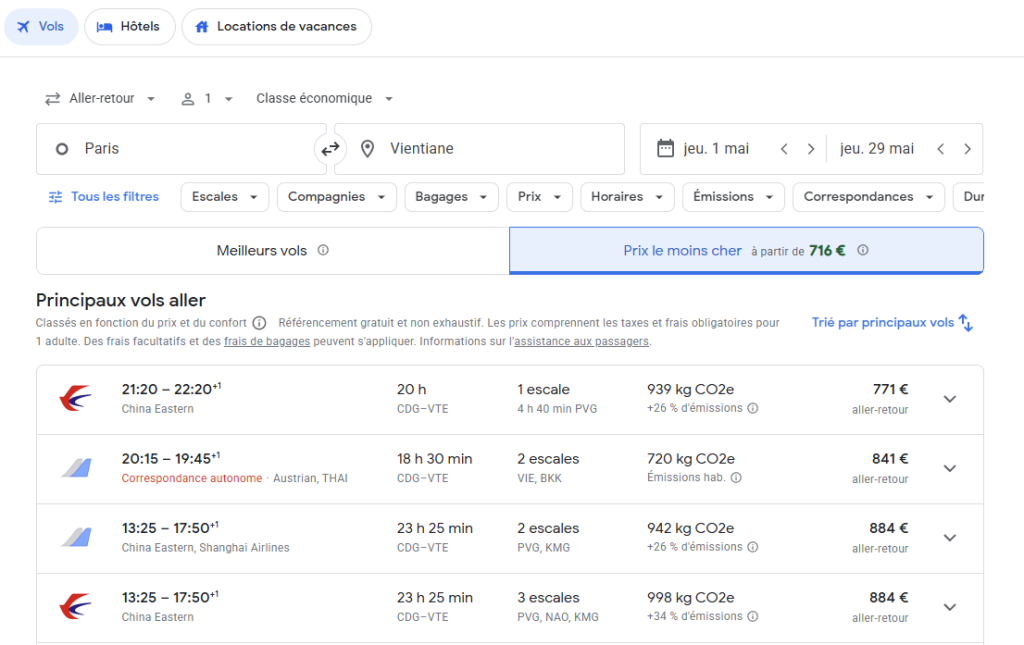Click the China Eastern airline logo
Image resolution: width=1024 pixels, height=645 pixels.
coord(73,398)
